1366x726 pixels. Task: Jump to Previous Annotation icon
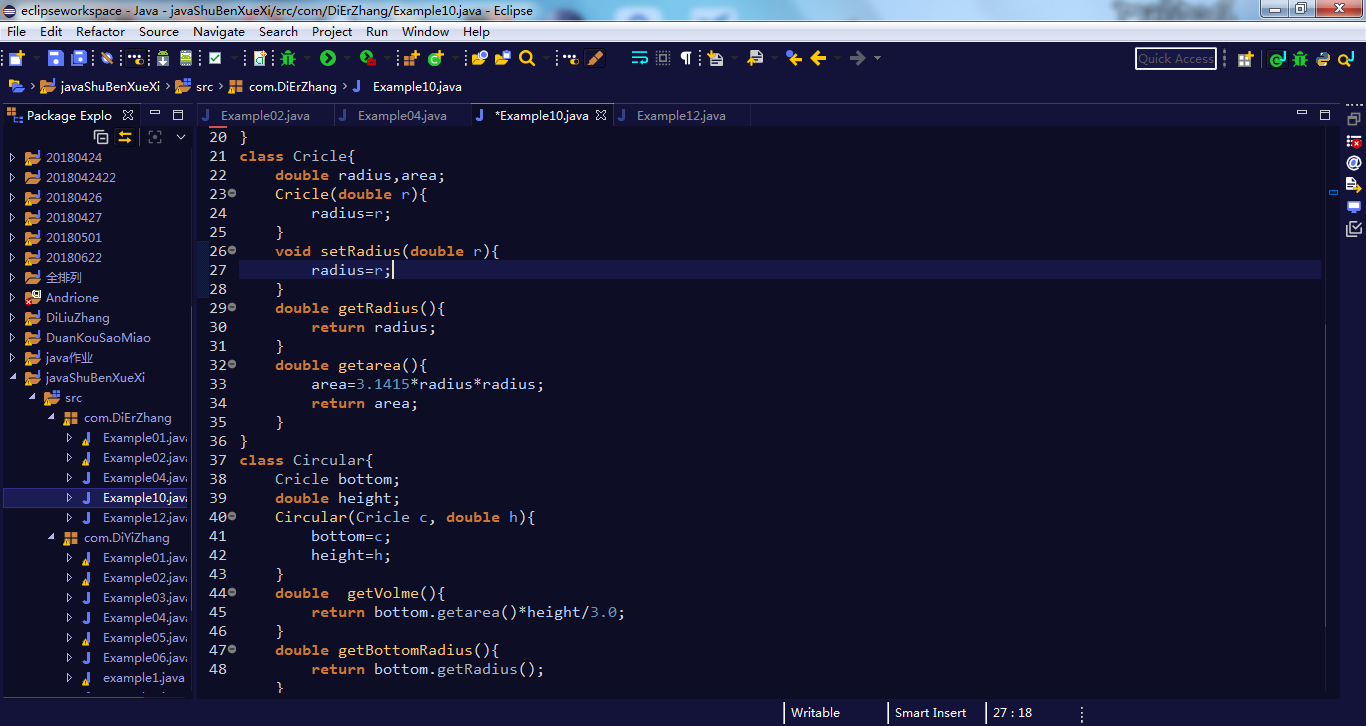pyautogui.click(x=755, y=58)
